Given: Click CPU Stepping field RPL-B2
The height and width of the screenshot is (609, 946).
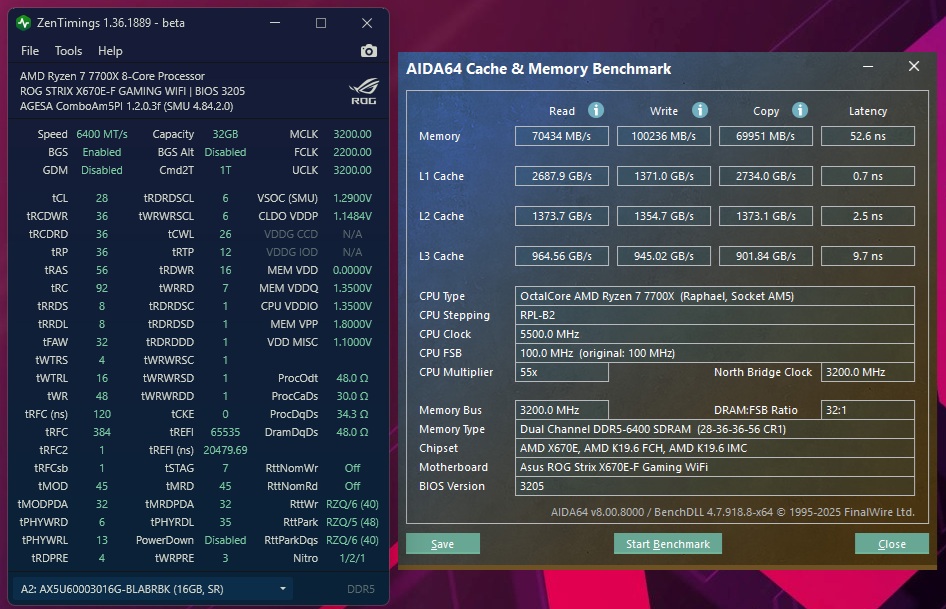Looking at the screenshot, I should [714, 315].
